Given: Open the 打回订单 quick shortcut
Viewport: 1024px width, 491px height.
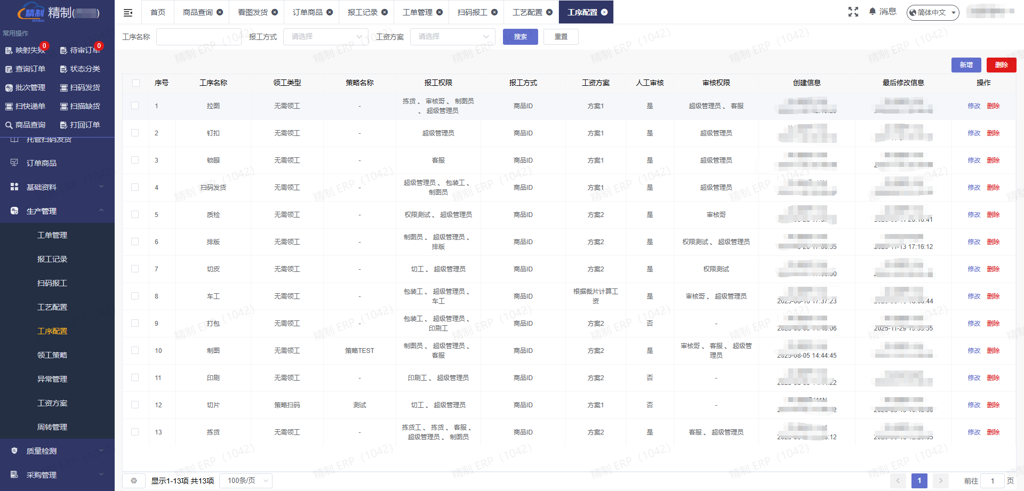Looking at the screenshot, I should pyautogui.click(x=80, y=125).
